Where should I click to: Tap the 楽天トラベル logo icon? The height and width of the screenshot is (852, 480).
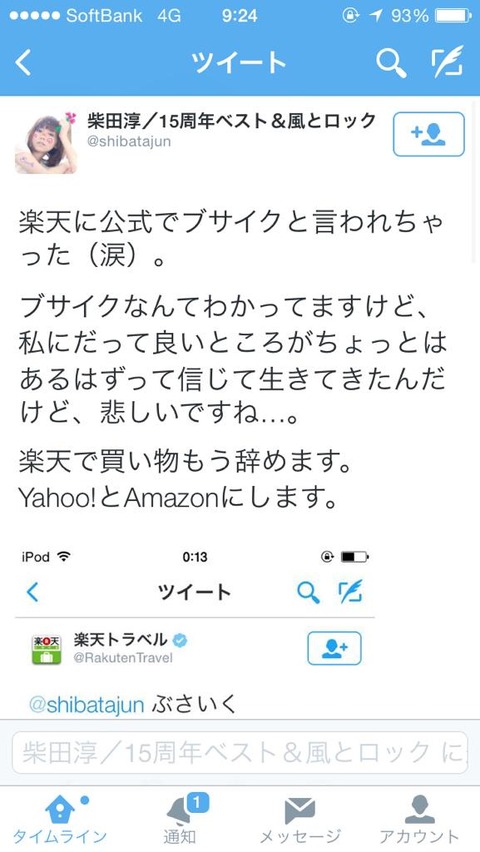tap(47, 649)
